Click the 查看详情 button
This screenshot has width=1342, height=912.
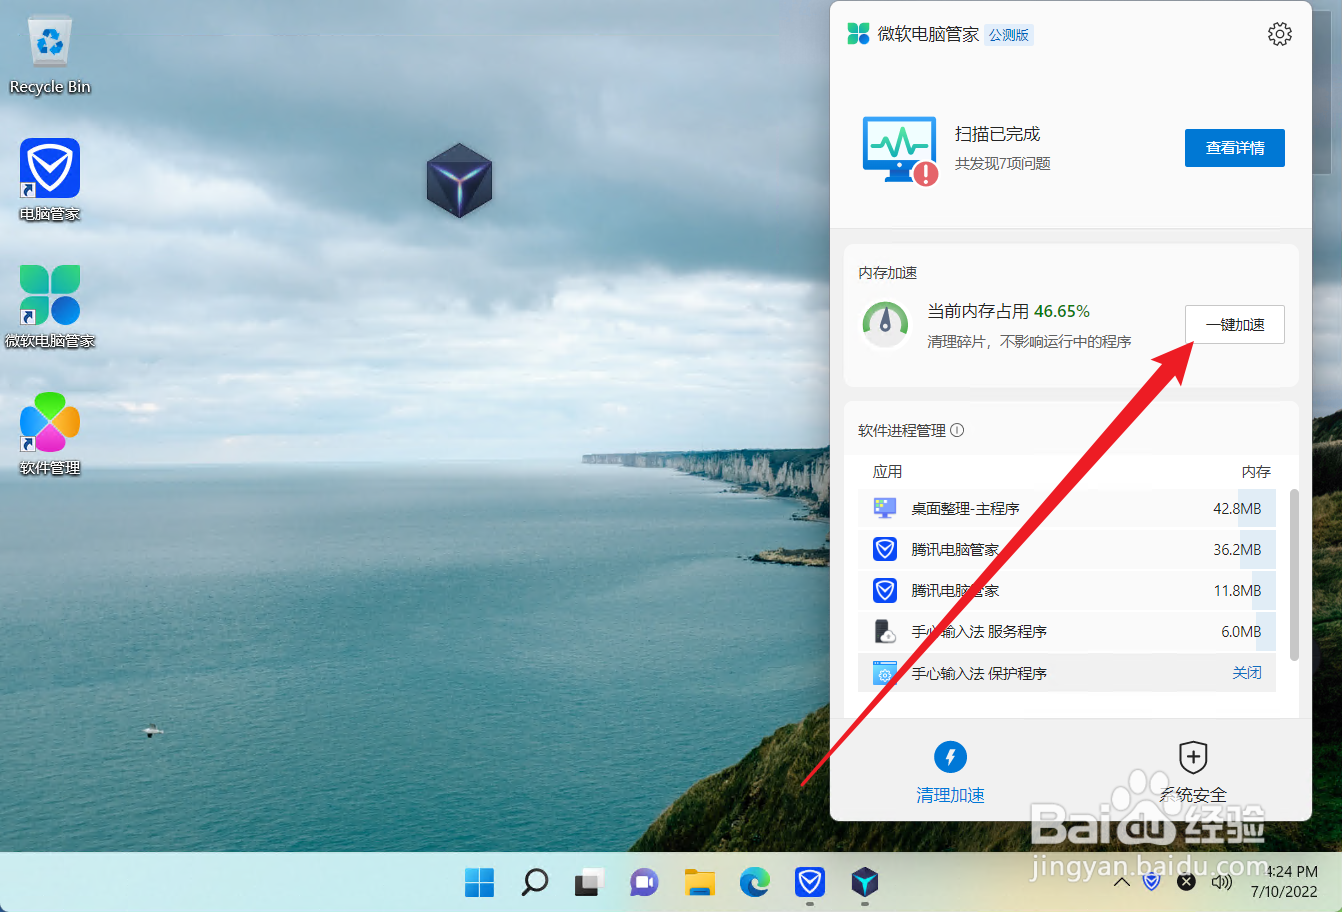[x=1235, y=148]
